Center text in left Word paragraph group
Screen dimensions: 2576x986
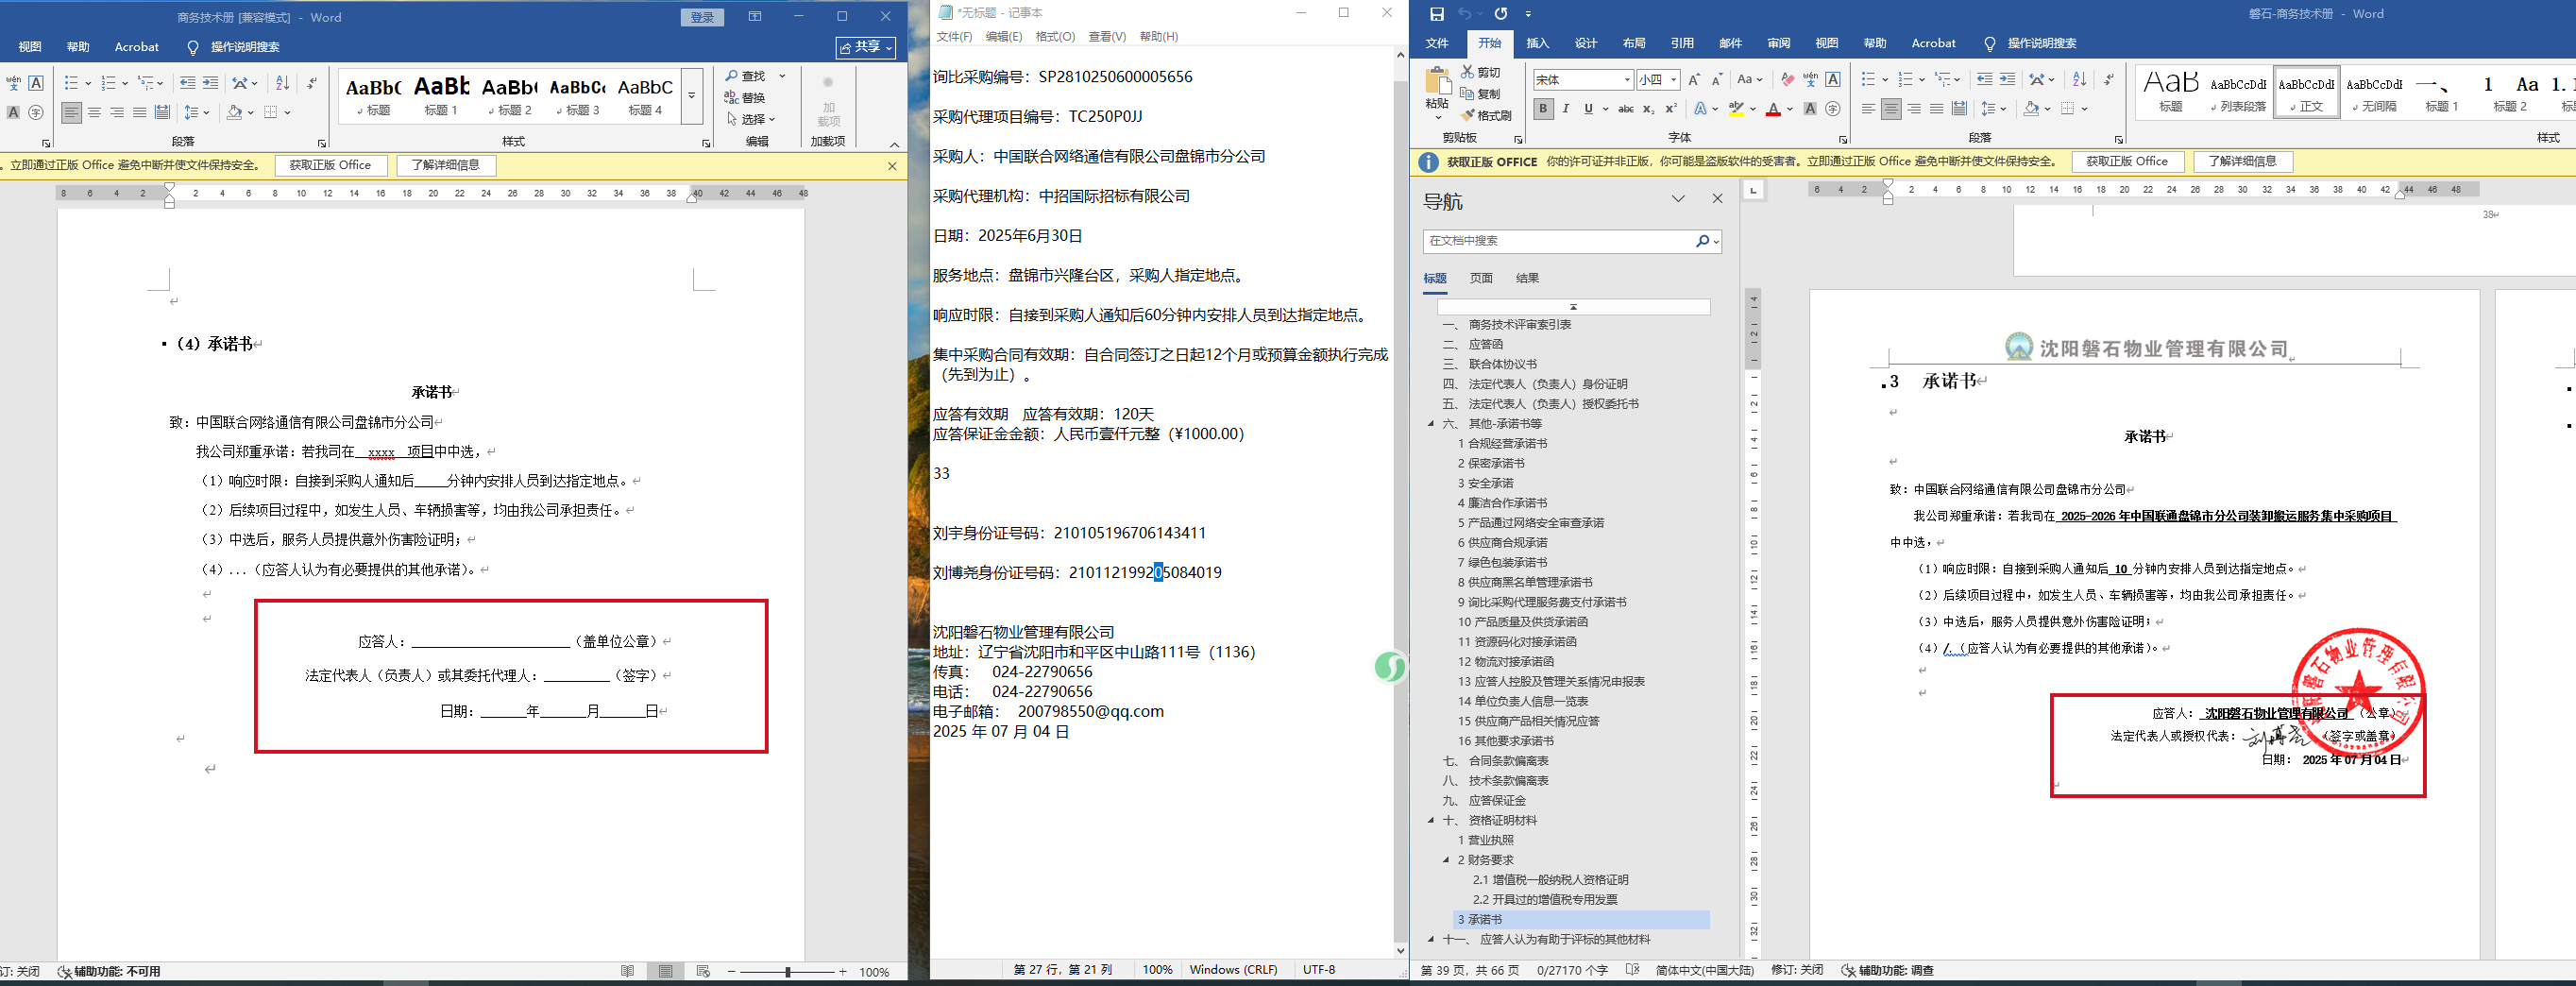point(94,112)
